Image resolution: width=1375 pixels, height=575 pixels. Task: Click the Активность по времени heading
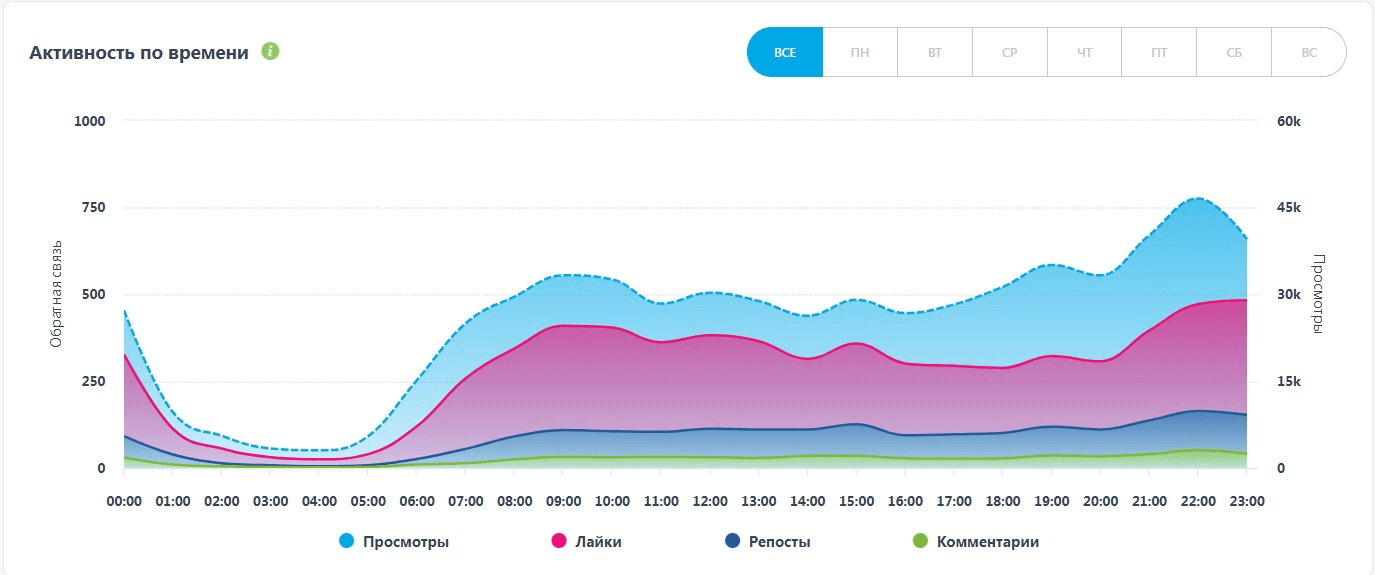(x=139, y=53)
